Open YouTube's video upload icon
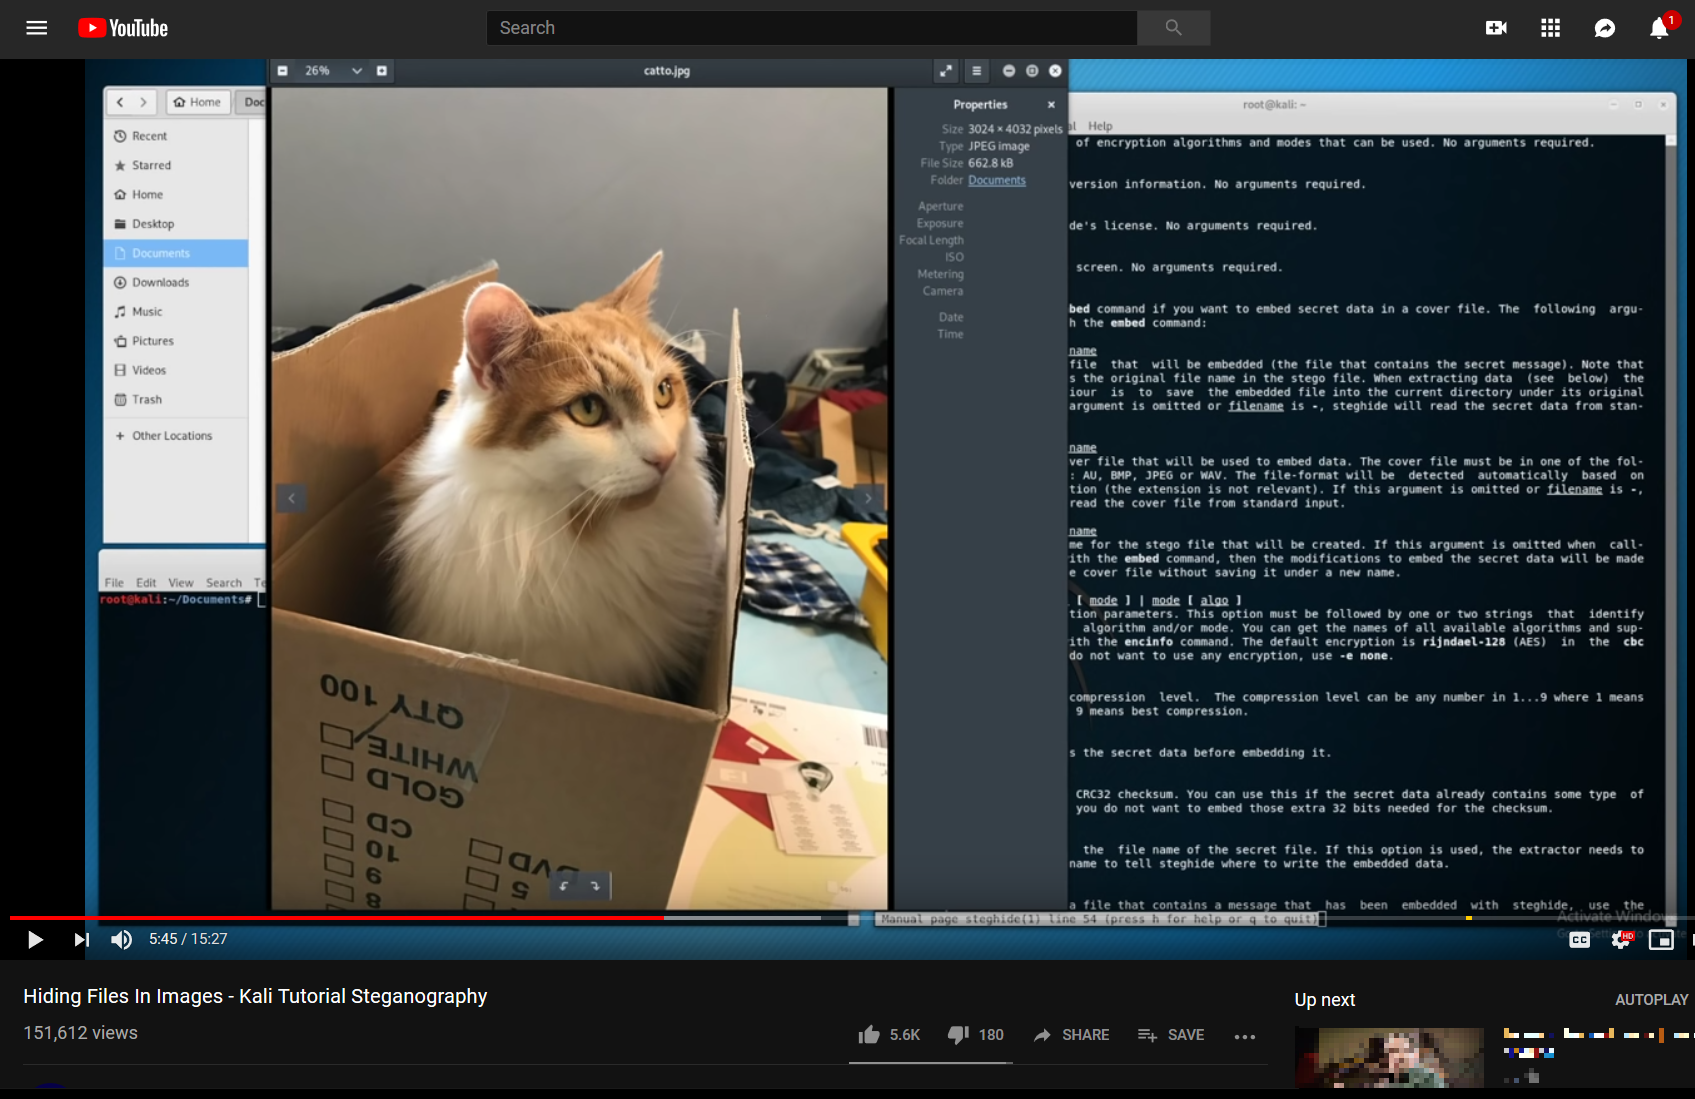The height and width of the screenshot is (1099, 1695). coord(1496,28)
